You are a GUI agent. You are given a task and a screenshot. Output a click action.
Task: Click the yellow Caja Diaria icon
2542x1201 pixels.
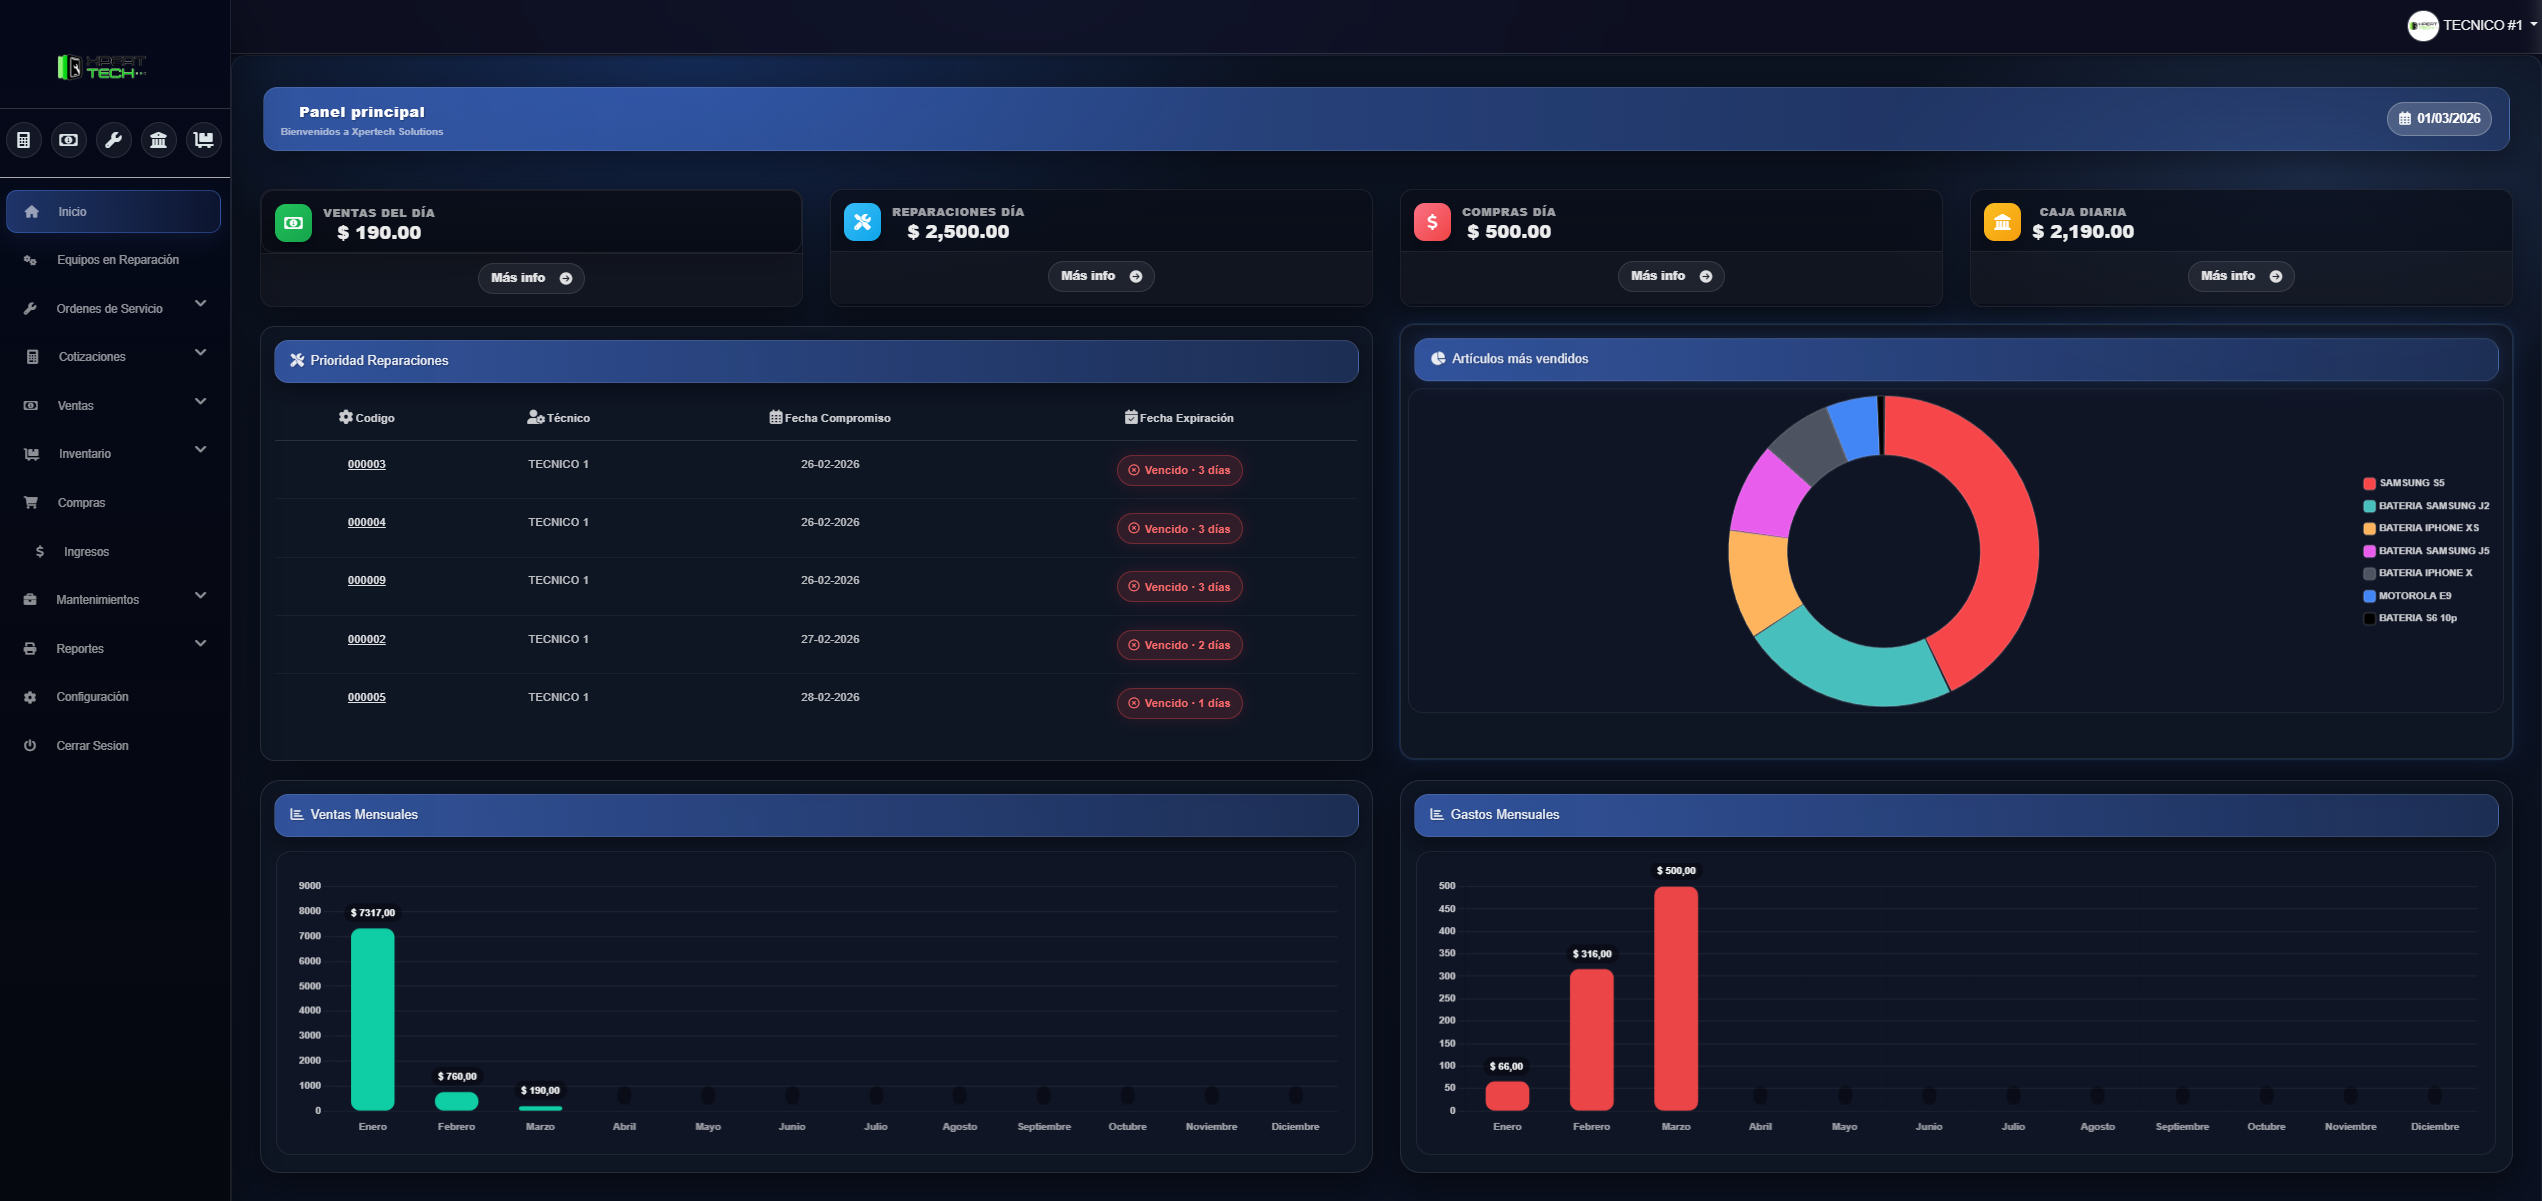[x=2001, y=222]
